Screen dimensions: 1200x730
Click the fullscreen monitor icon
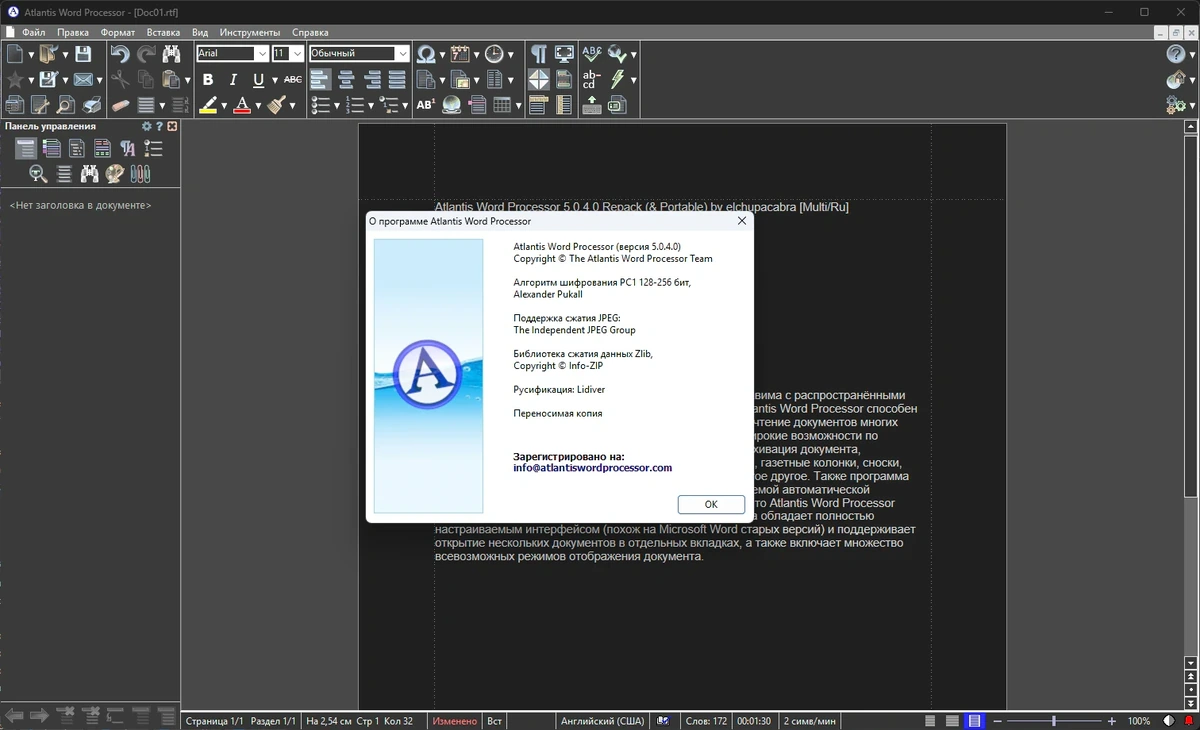(565, 54)
